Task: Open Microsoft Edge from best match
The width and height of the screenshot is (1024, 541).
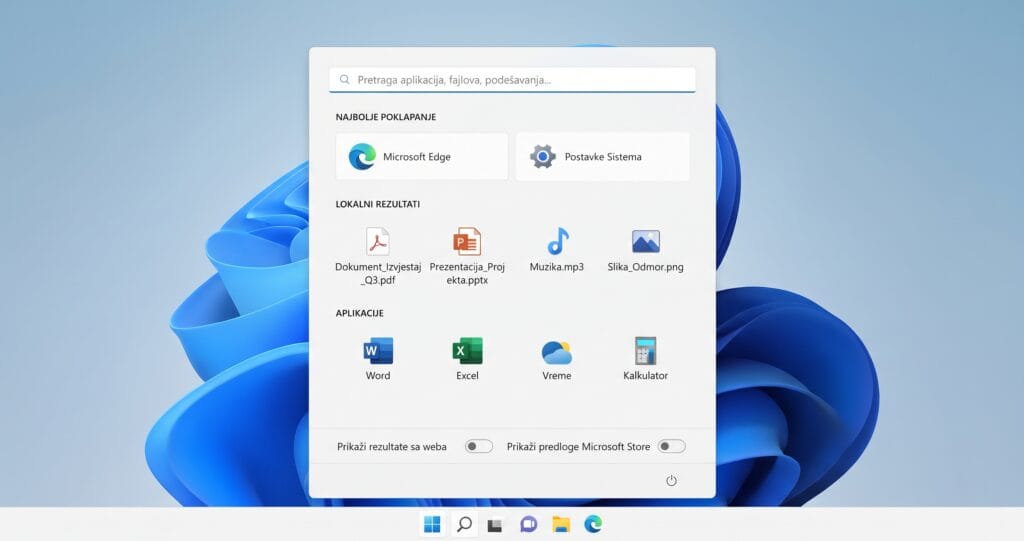Action: point(421,157)
